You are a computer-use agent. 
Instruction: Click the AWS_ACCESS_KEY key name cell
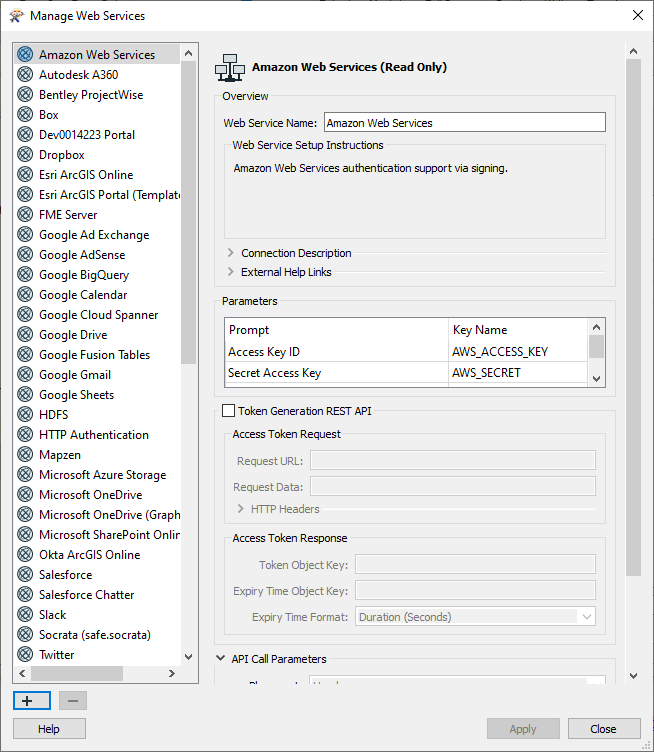[x=518, y=352]
